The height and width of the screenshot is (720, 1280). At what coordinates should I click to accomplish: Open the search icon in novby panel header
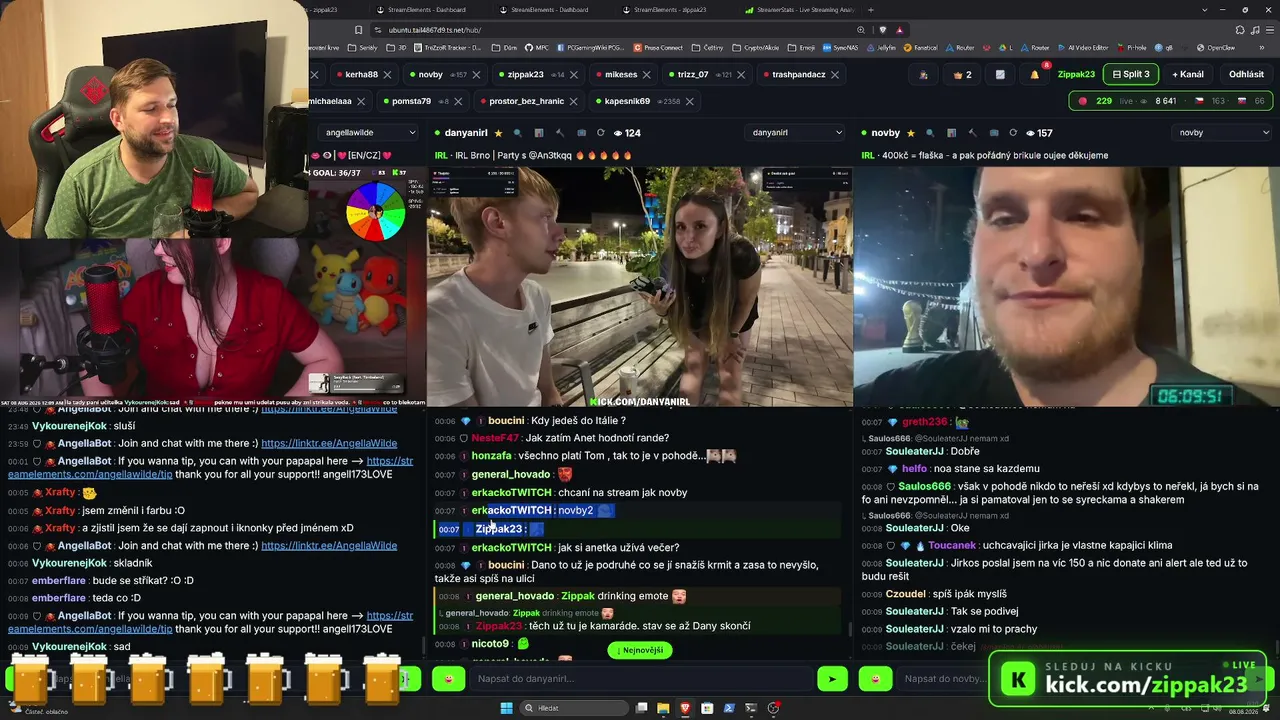point(930,133)
